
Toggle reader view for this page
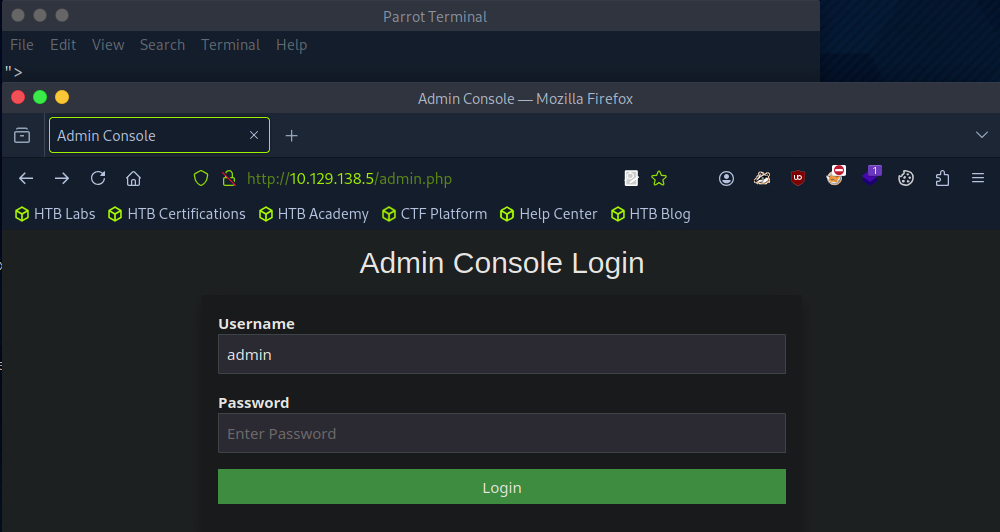tap(631, 178)
